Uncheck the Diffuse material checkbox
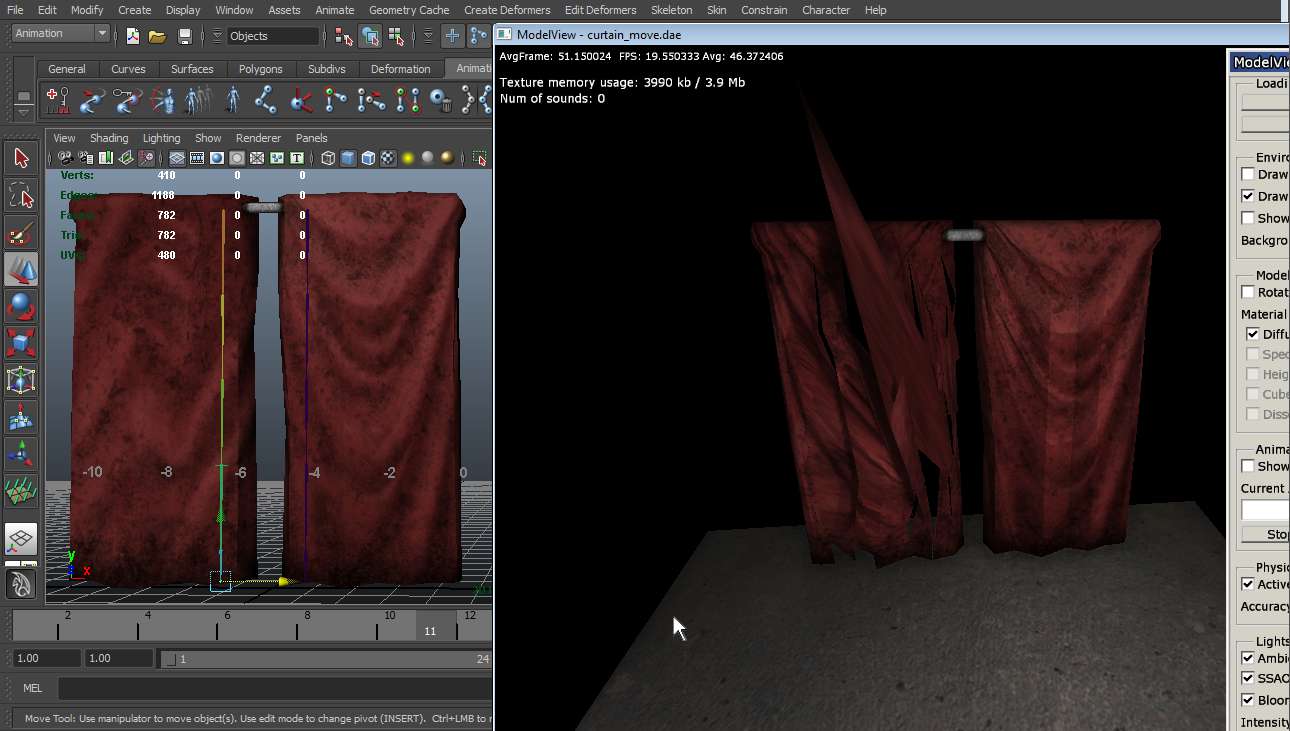 tap(1253, 334)
